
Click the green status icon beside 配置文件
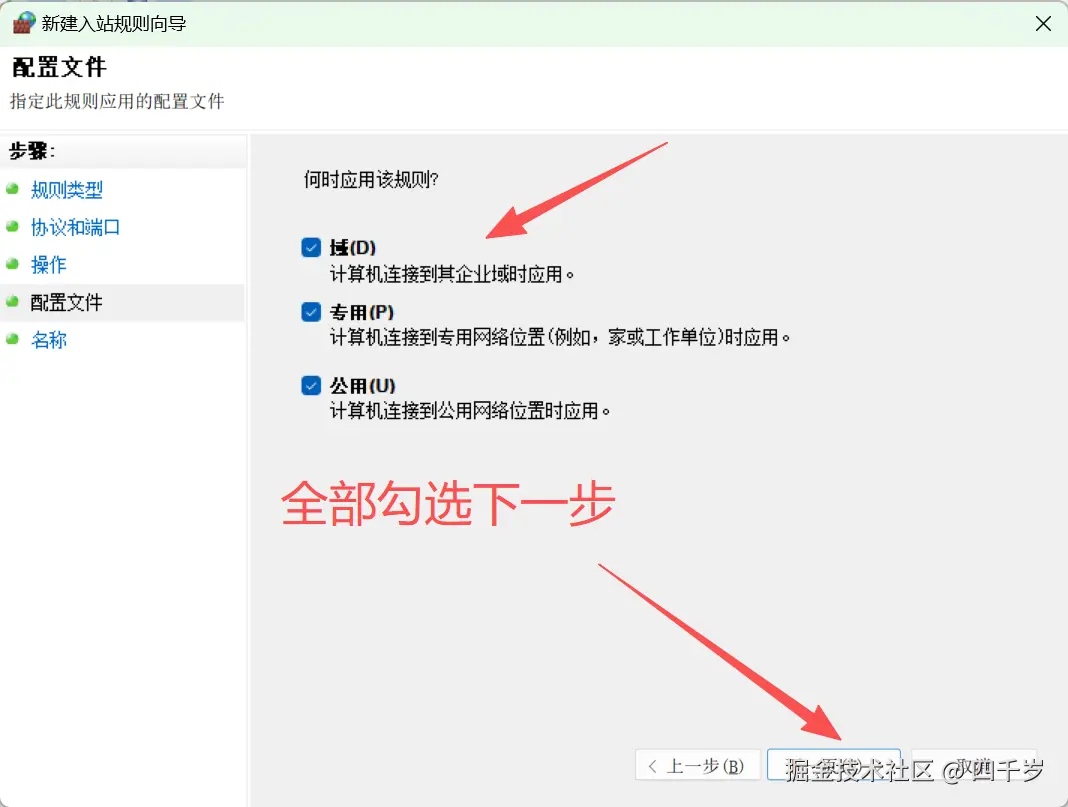pyautogui.click(x=14, y=302)
